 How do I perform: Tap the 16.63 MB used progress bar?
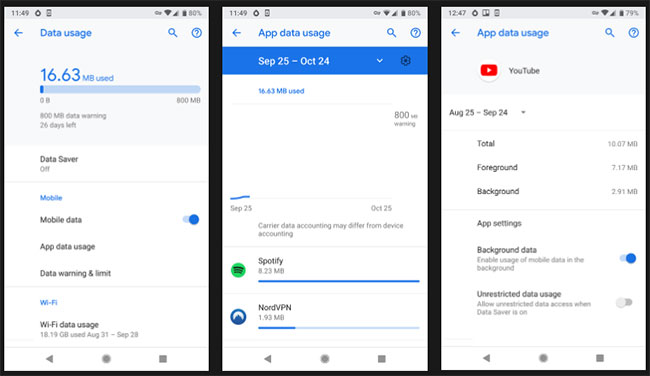click(x=120, y=89)
